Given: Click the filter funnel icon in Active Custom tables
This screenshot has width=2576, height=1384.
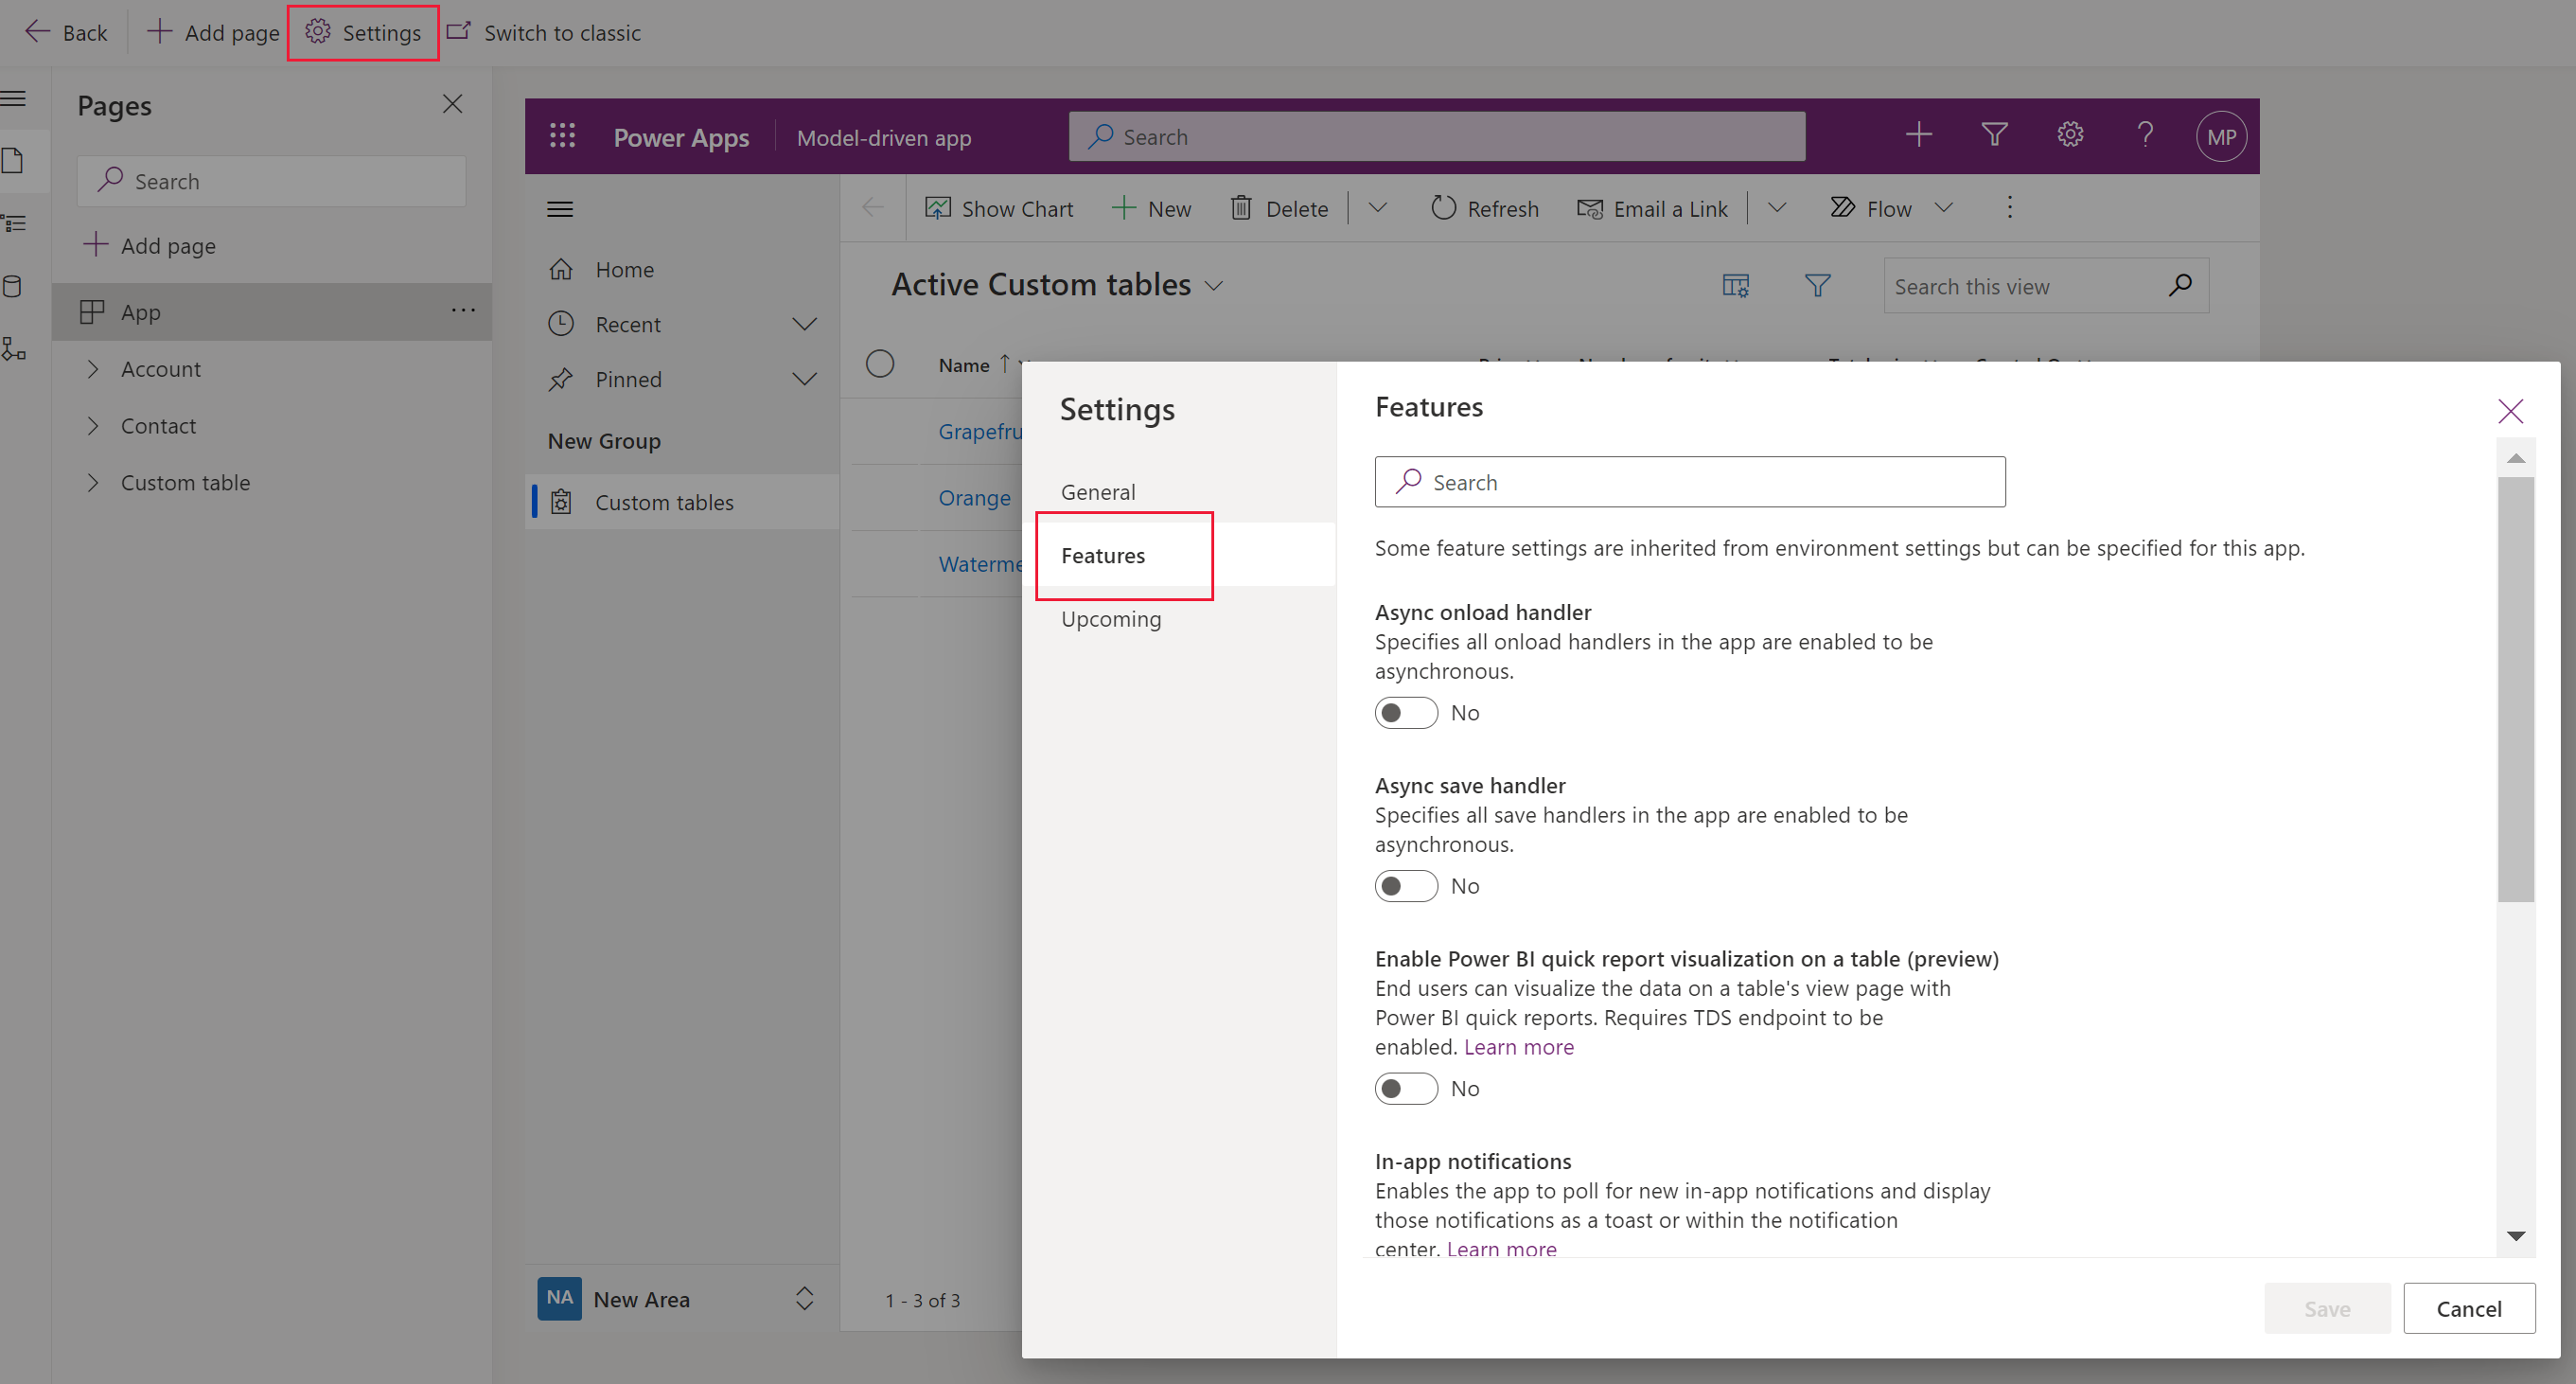Looking at the screenshot, I should tap(1818, 285).
